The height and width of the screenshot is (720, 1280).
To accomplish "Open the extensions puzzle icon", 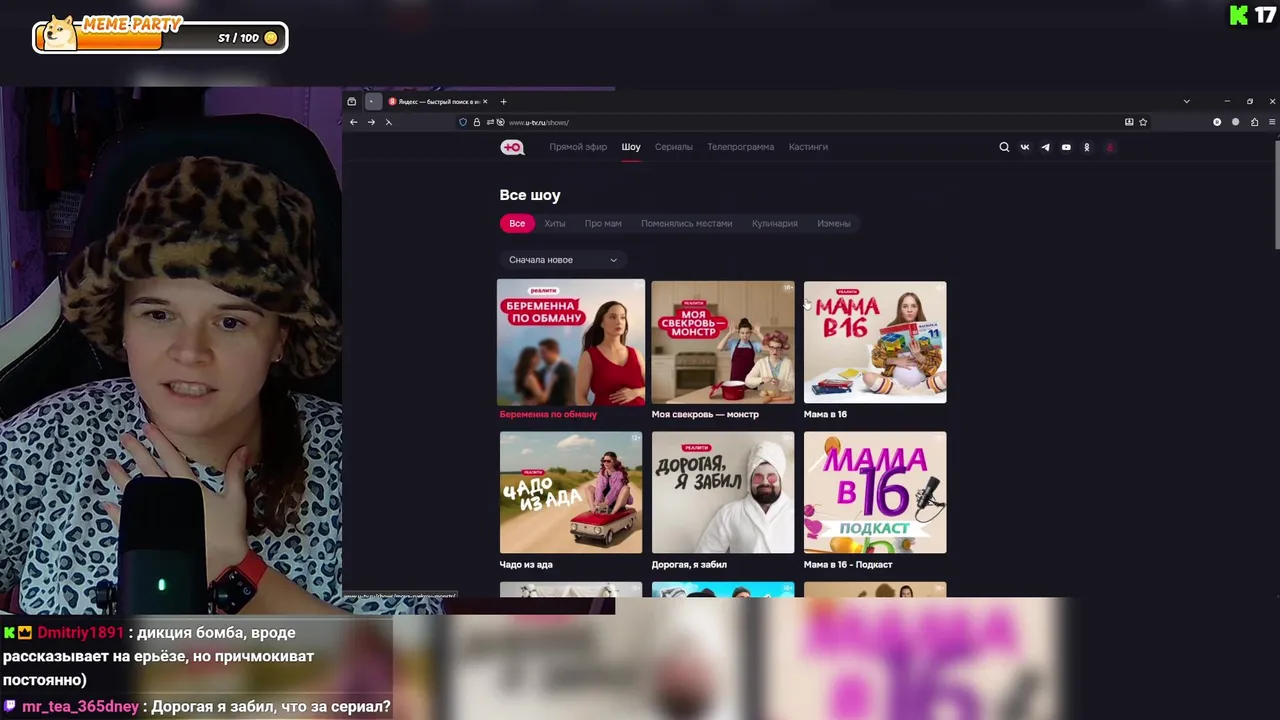I will pyautogui.click(x=1254, y=122).
